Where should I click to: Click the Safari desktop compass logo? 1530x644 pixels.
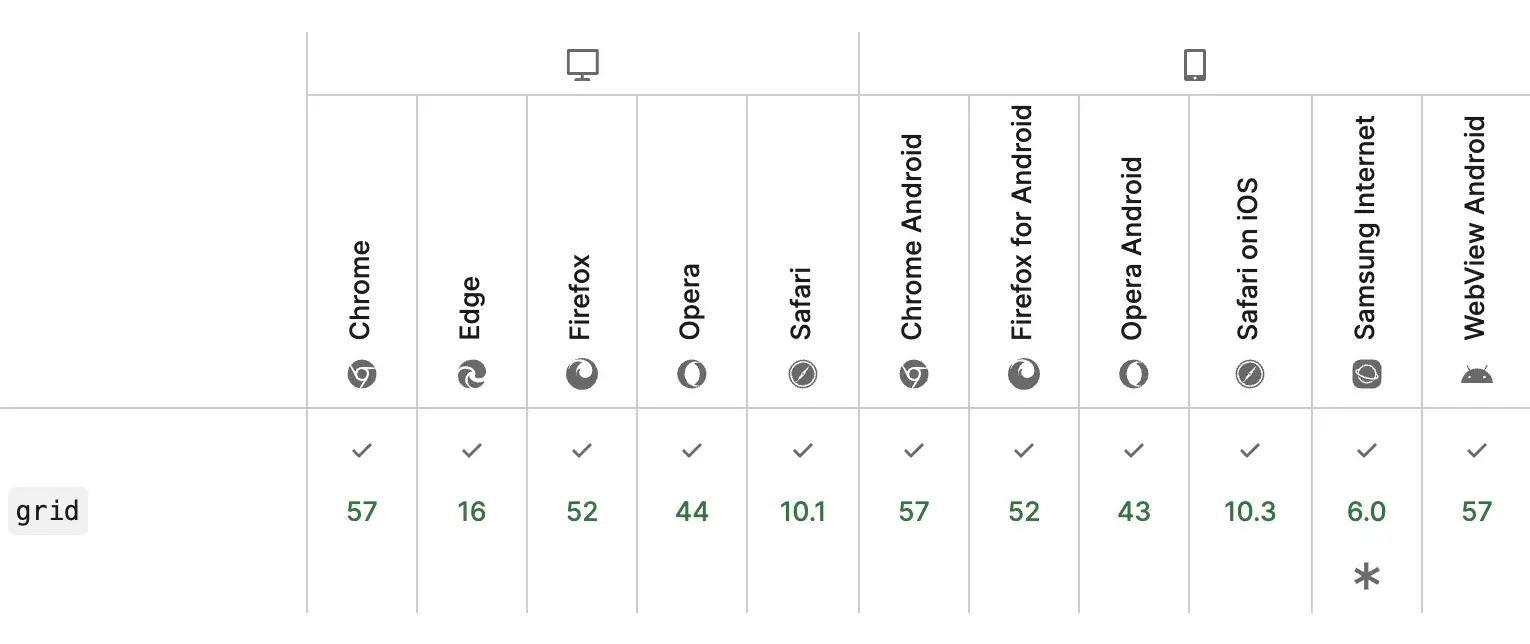pyautogui.click(x=802, y=375)
